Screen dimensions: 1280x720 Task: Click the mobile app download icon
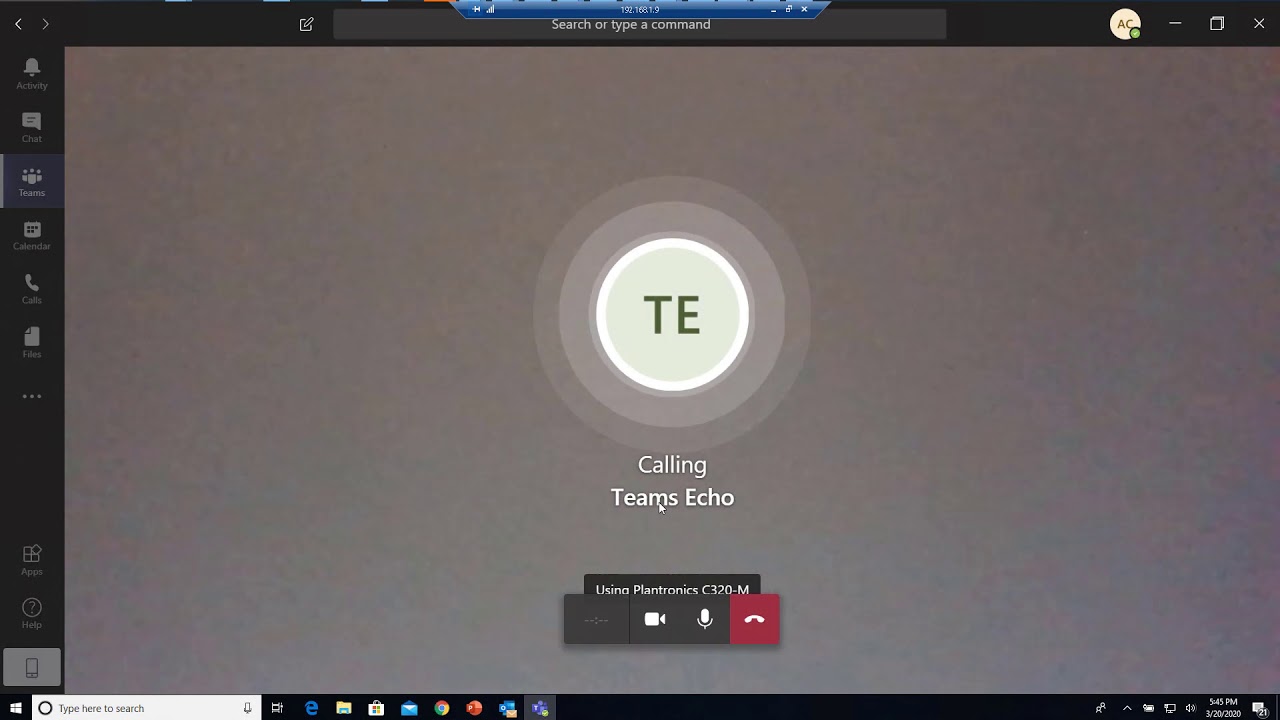32,667
